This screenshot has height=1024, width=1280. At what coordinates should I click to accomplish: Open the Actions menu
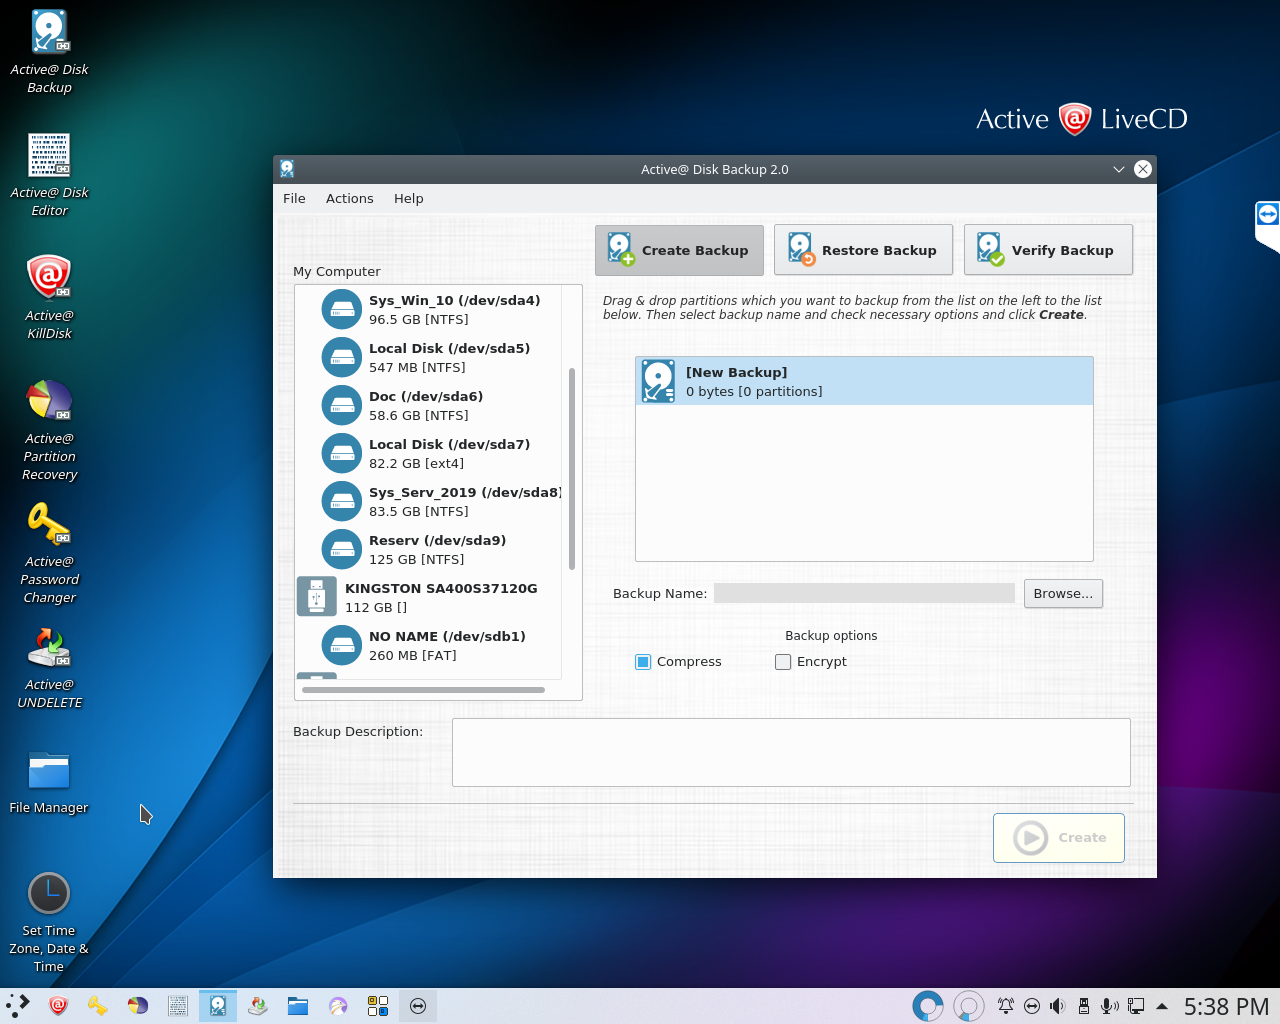(x=349, y=199)
